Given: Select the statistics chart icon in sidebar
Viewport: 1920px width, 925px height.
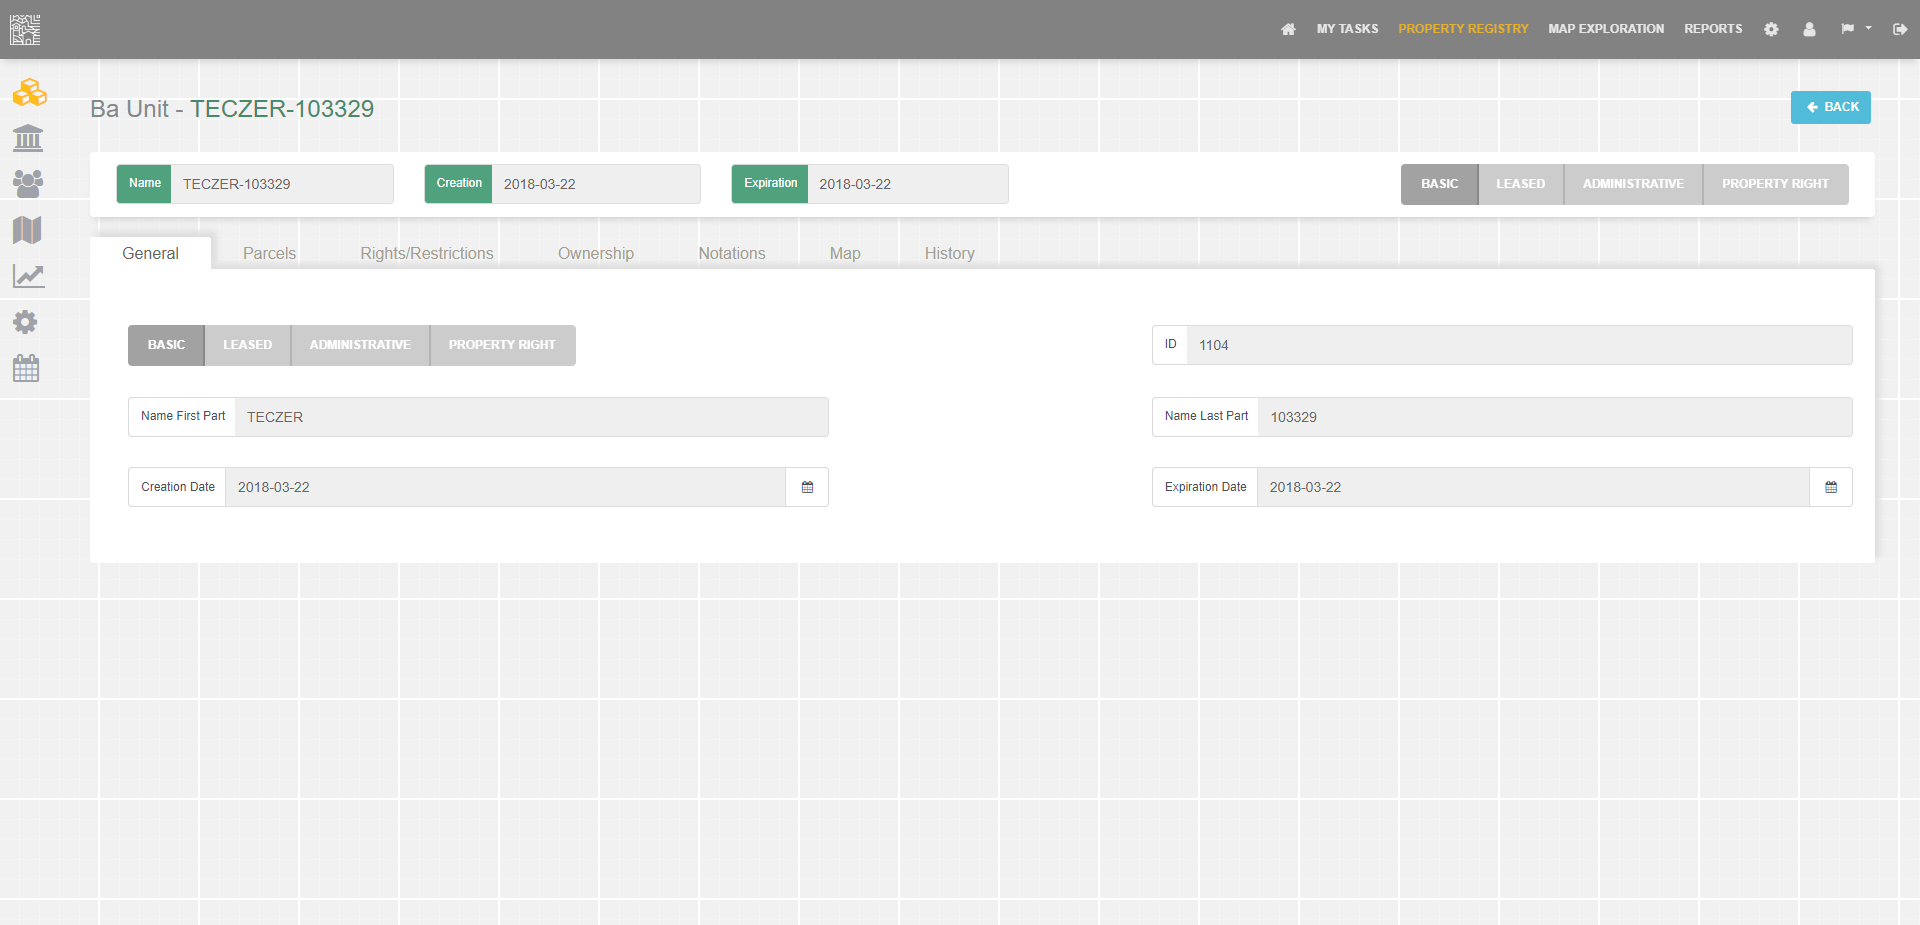Looking at the screenshot, I should (x=28, y=276).
